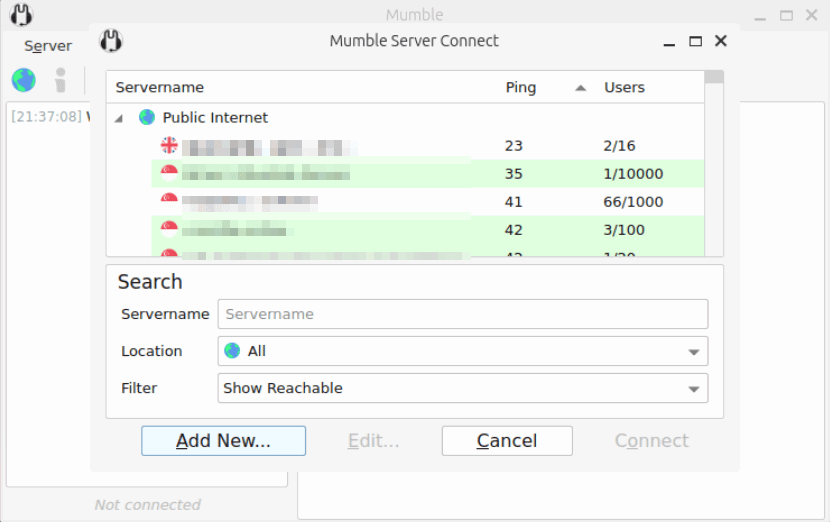Click the globe icon beside Public Internet
Image resolution: width=830 pixels, height=522 pixels.
(x=147, y=117)
